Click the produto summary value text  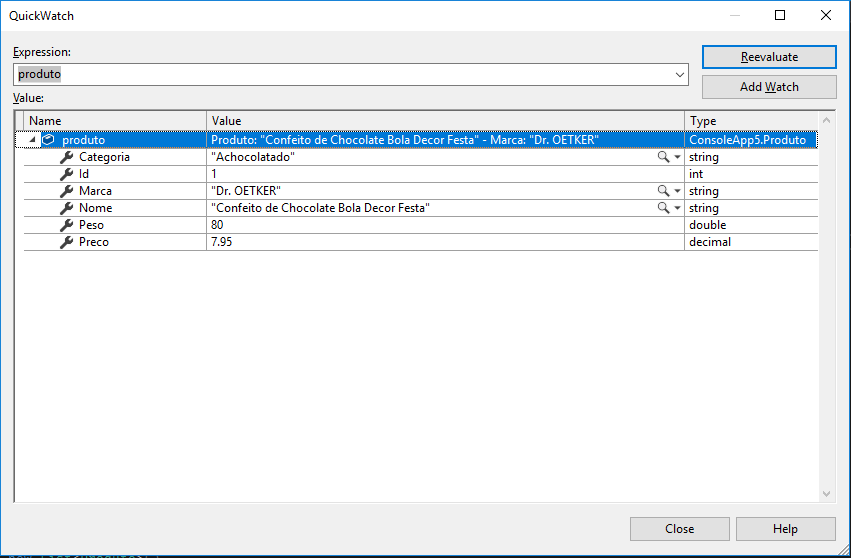[404, 140]
